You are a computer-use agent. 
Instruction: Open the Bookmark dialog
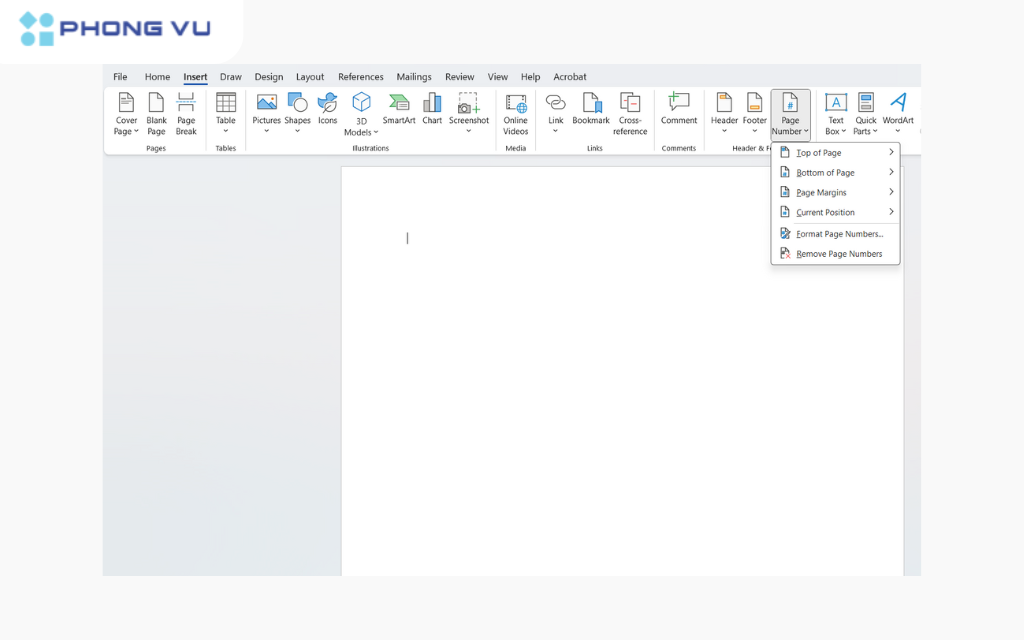[590, 110]
